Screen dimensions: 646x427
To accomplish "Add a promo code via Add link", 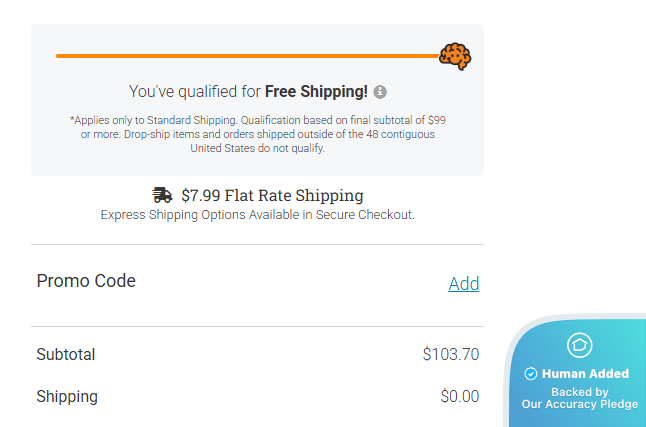I will [x=463, y=284].
